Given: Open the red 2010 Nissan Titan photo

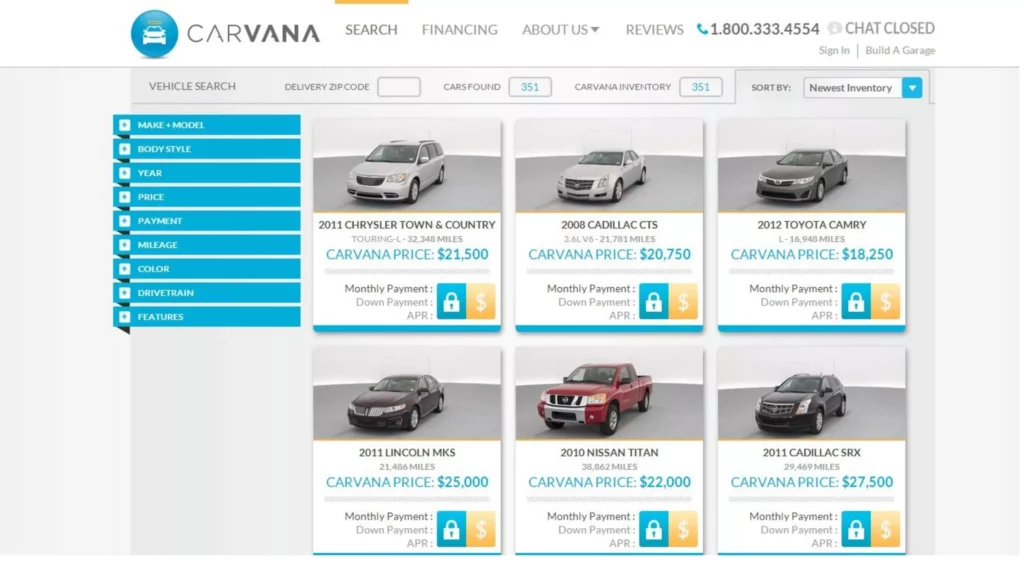Looking at the screenshot, I should click(609, 394).
